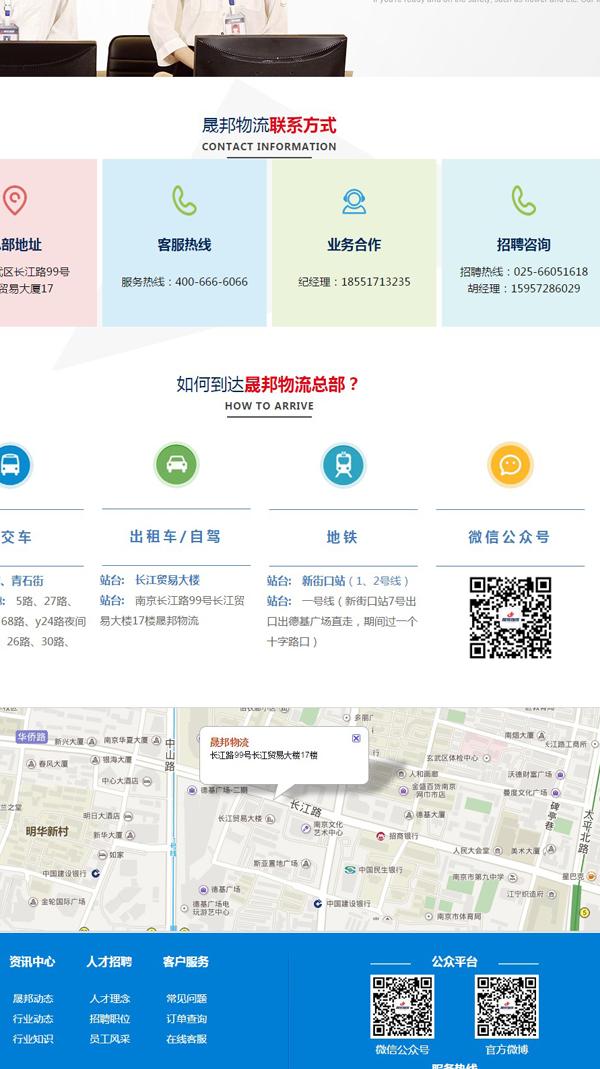Open the 人才理念 footer link

pyautogui.click(x=110, y=998)
